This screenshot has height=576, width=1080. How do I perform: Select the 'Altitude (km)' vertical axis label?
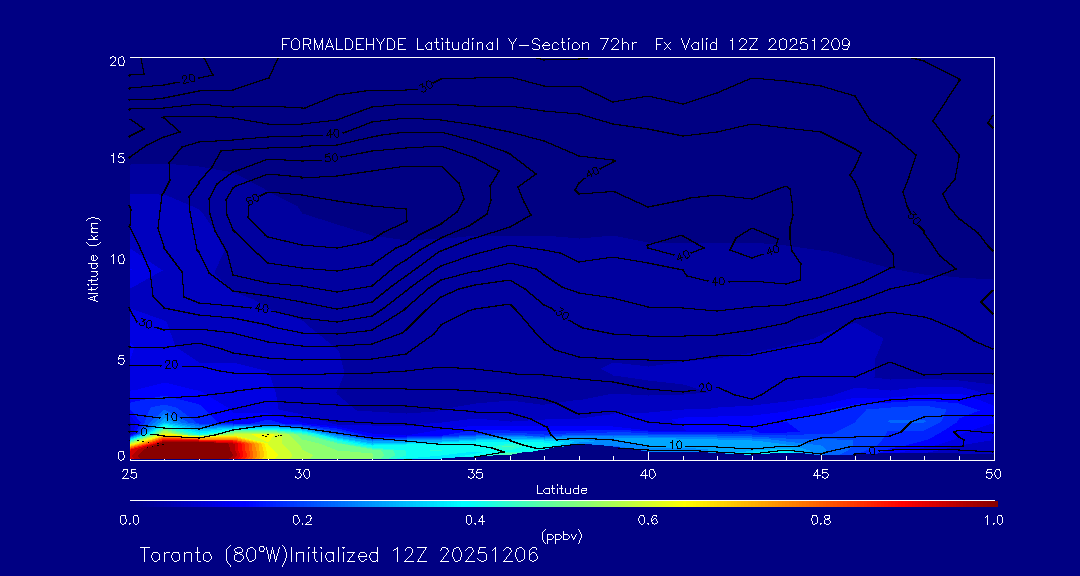pos(93,258)
